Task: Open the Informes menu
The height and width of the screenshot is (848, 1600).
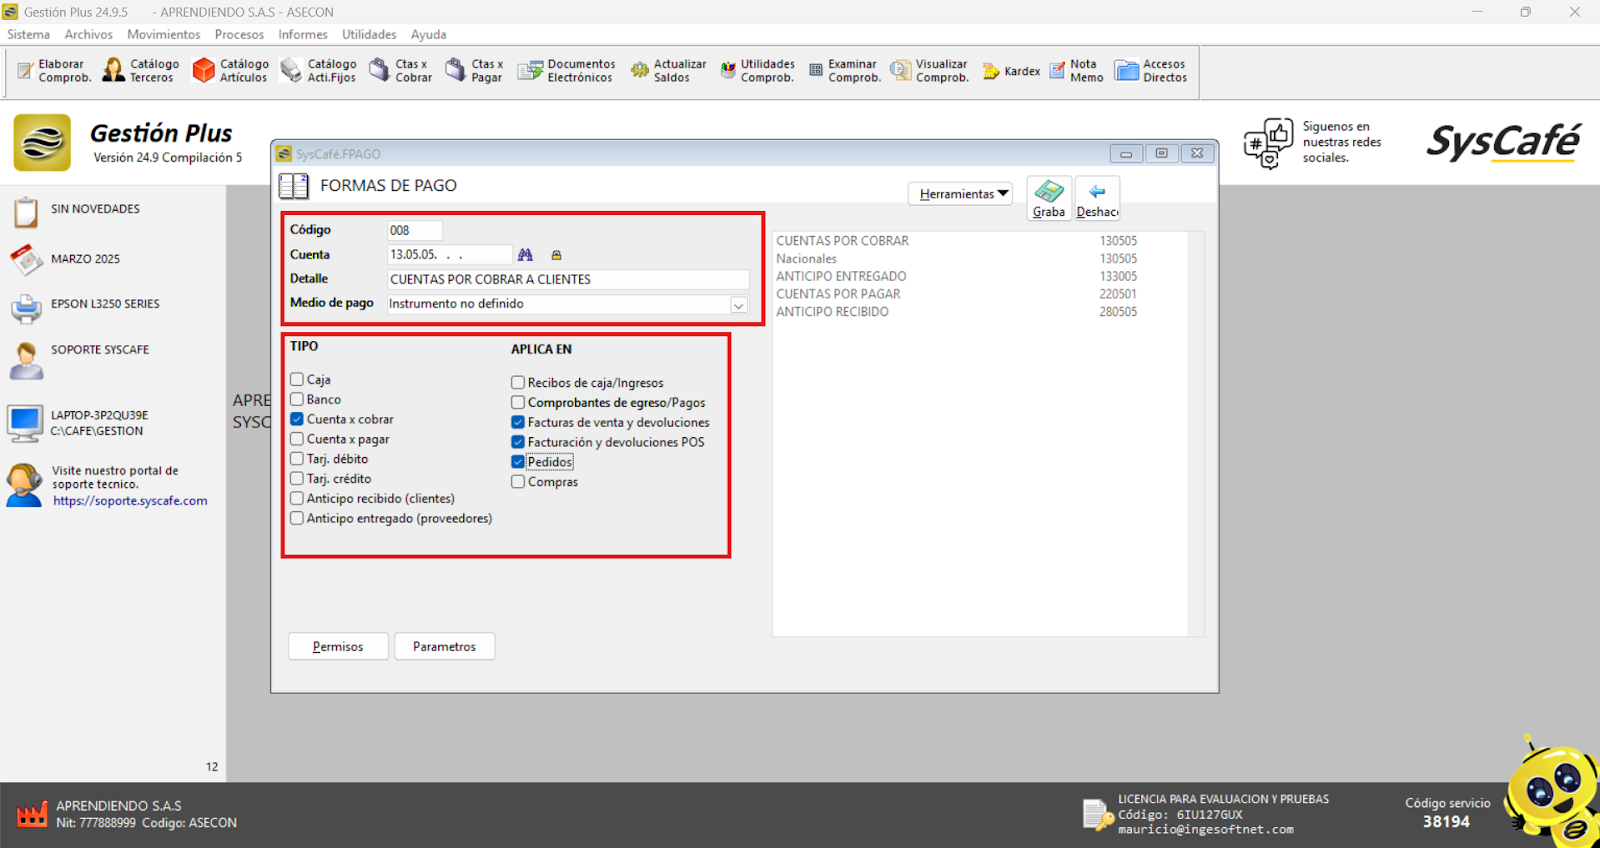Action: (x=302, y=34)
